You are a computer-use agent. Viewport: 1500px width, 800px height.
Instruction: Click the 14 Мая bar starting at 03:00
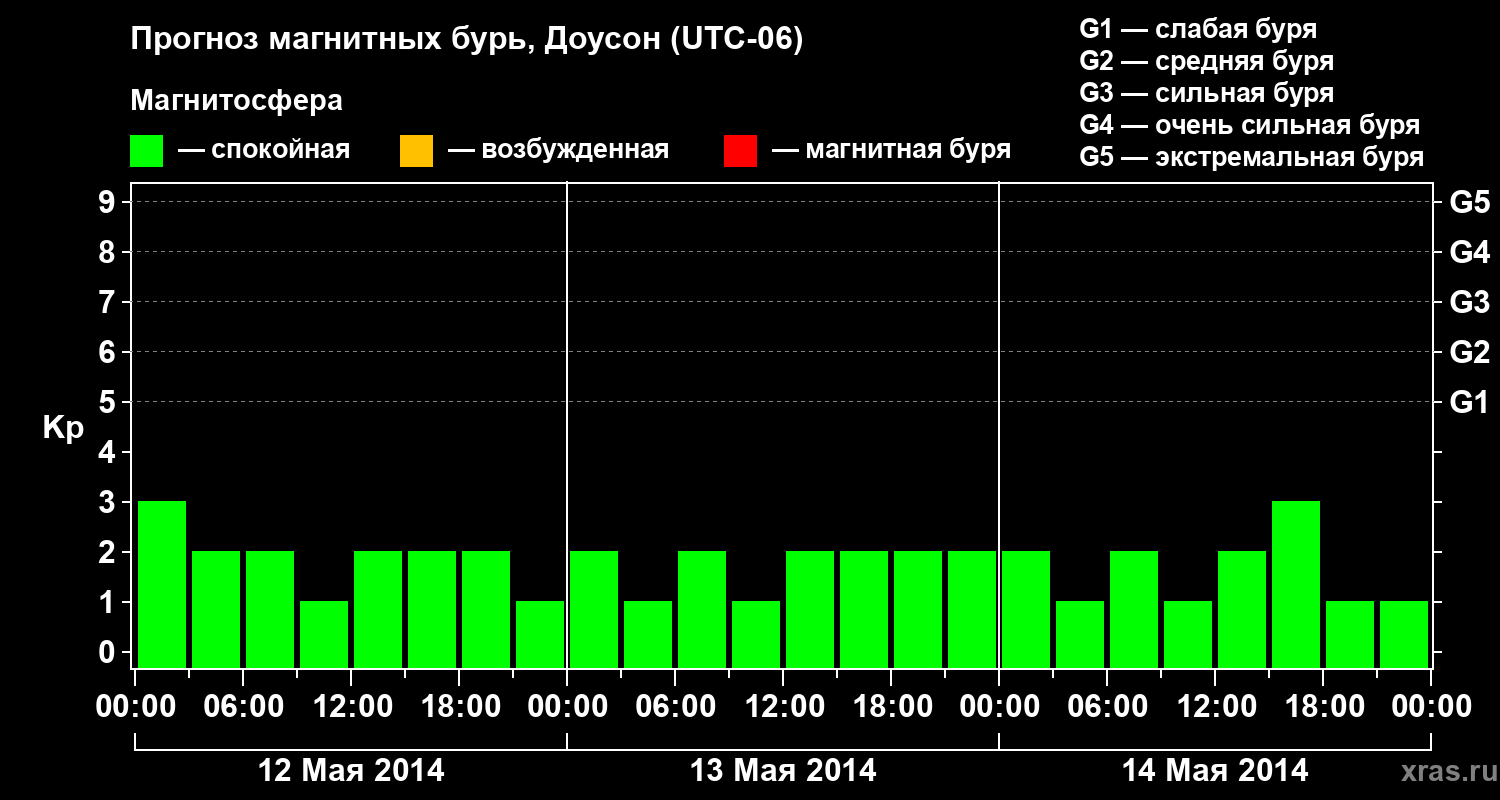pyautogui.click(x=1080, y=634)
